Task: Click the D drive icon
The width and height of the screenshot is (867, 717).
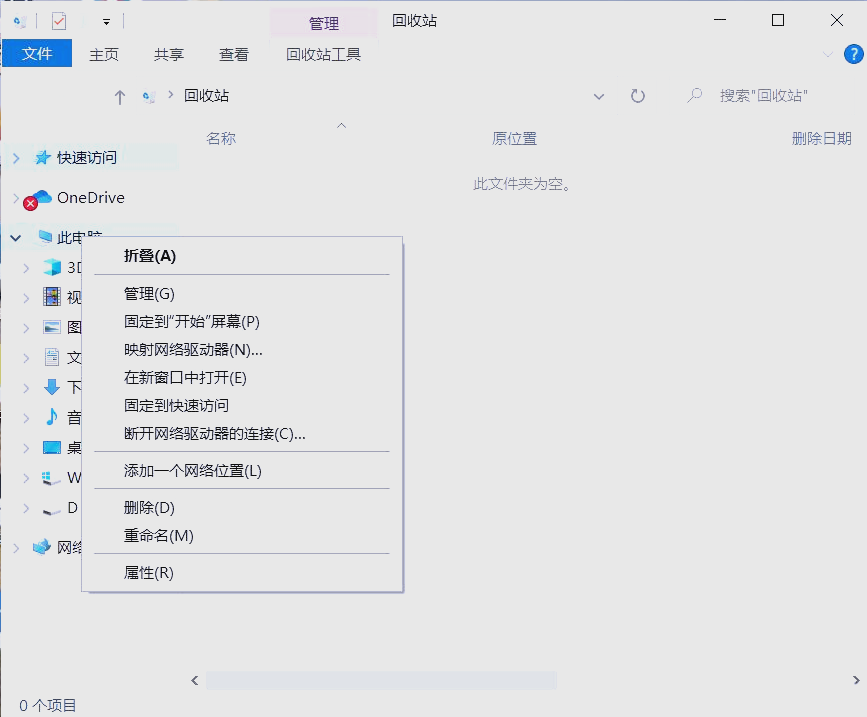Action: click(x=51, y=512)
